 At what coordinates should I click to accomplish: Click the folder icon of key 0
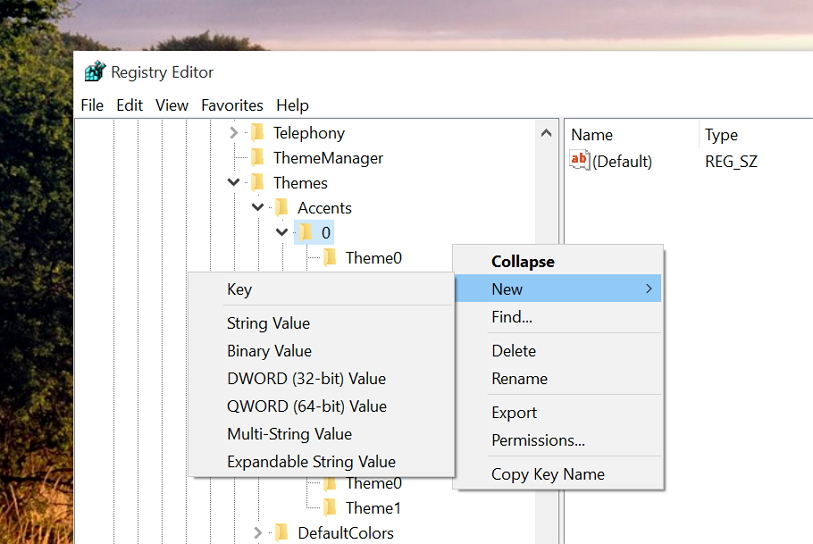coord(306,232)
